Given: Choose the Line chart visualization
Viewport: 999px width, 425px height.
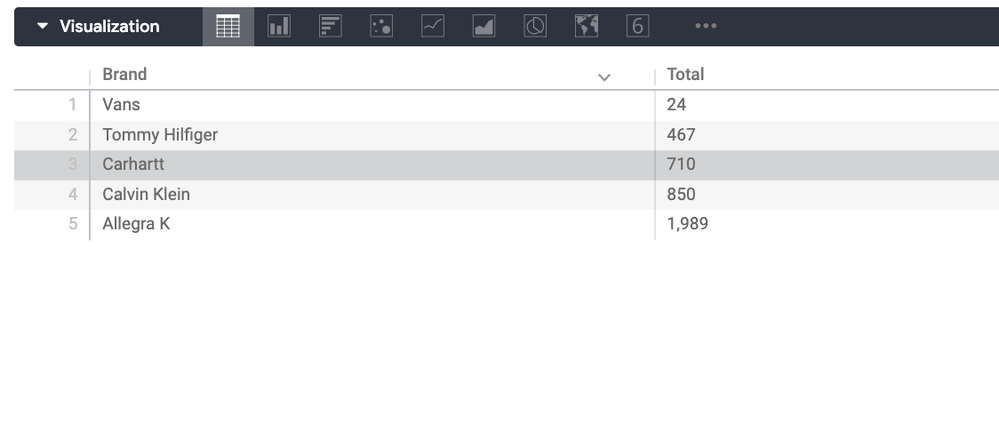Looking at the screenshot, I should click(x=433, y=26).
